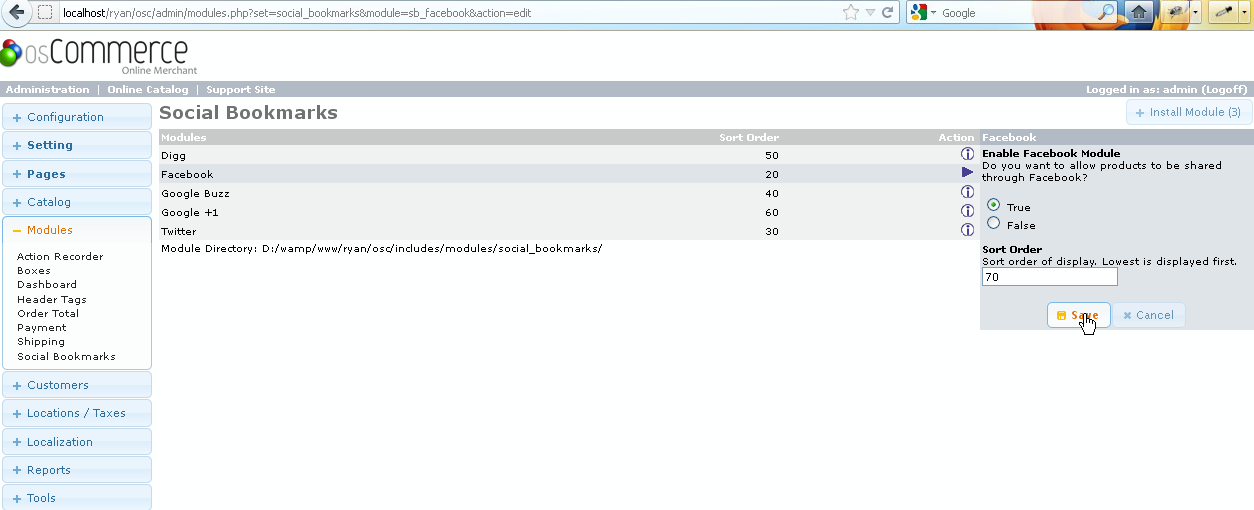Go to Online Catalog in top bar
Viewport: 1254px width, 510px height.
(148, 89)
